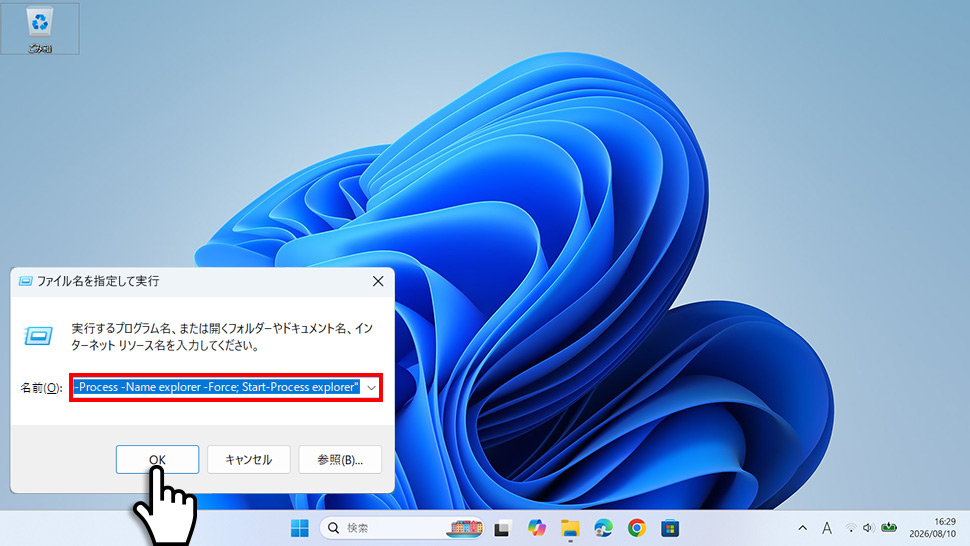Open the volume speaker tray icon
This screenshot has width=970, height=546.
(x=869, y=528)
